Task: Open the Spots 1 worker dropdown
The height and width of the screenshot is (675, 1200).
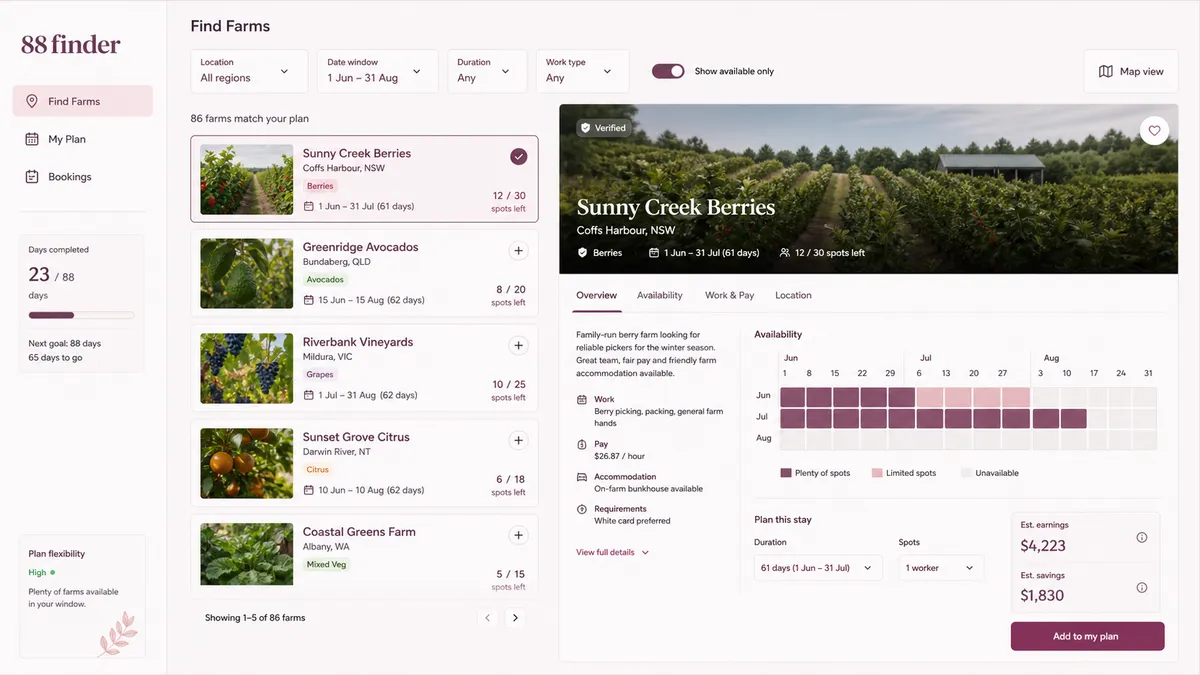Action: pos(941,568)
